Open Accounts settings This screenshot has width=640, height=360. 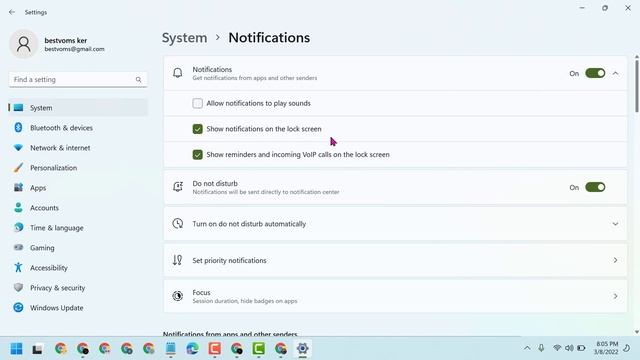coord(78,208)
